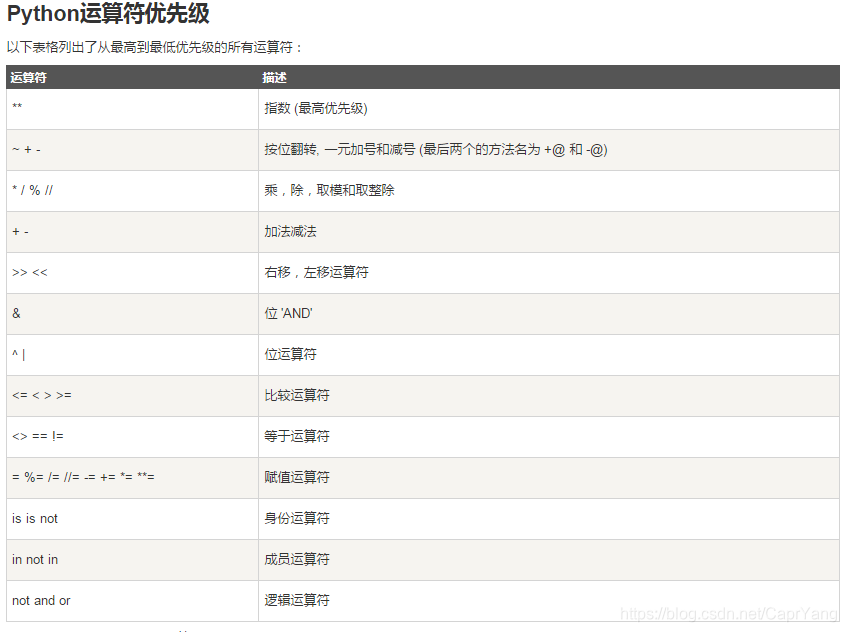Select the not and or logical operators cell
The width and height of the screenshot is (846, 632).
click(x=40, y=600)
